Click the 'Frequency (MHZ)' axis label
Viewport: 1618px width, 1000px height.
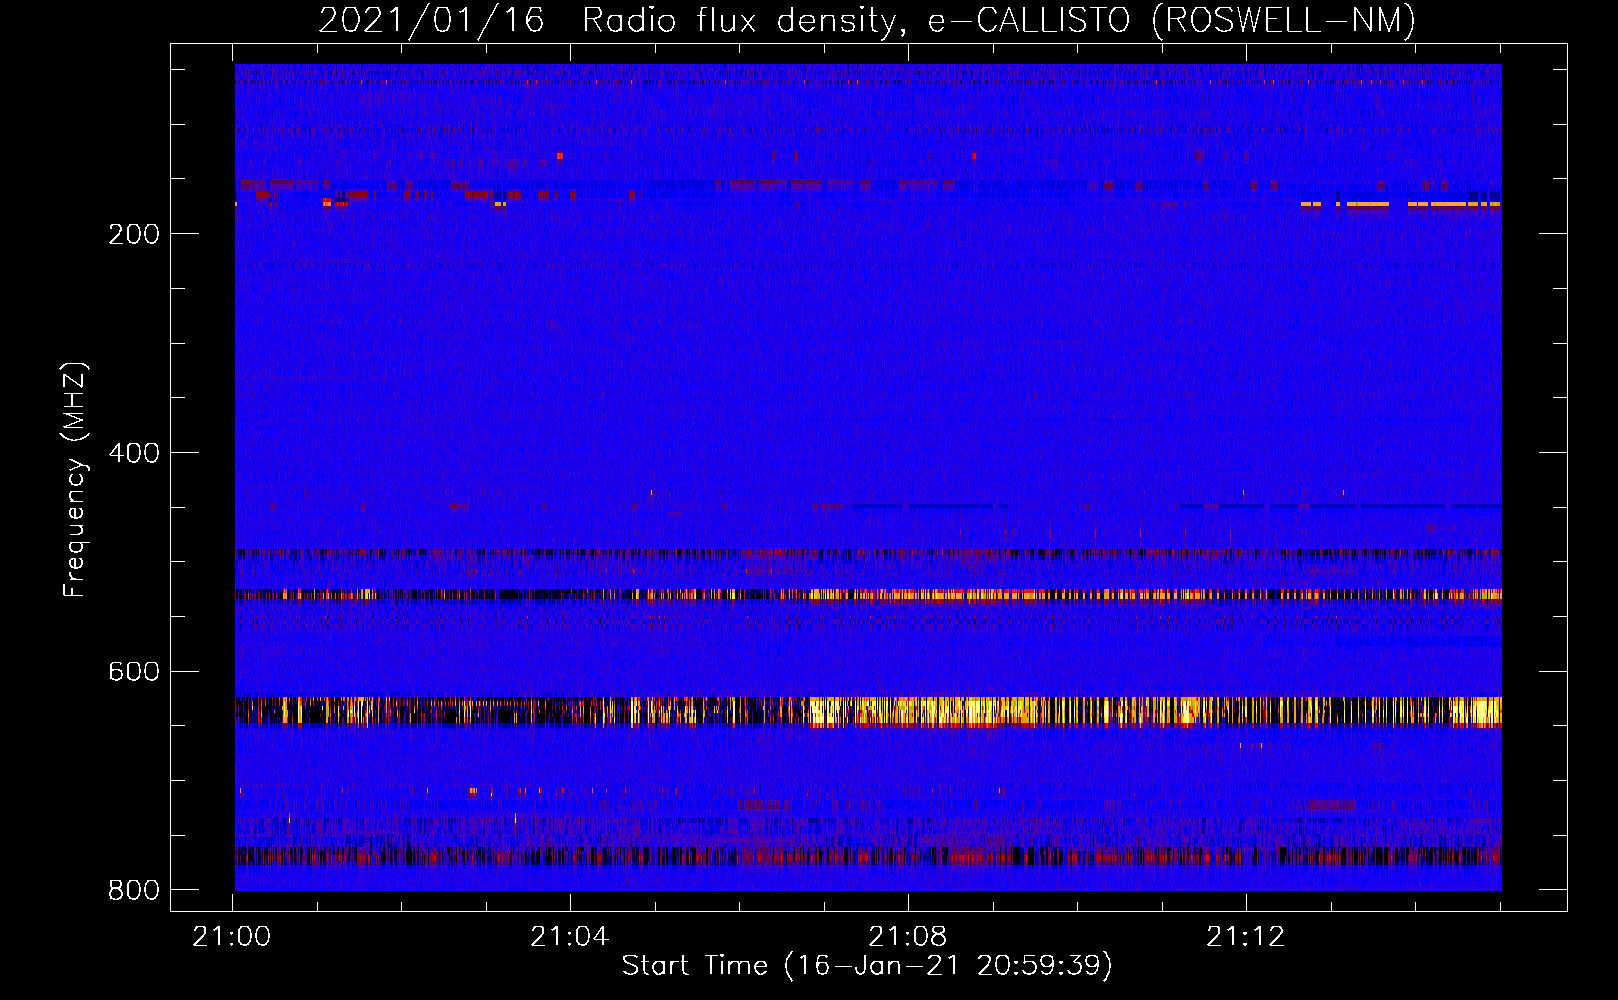pyautogui.click(x=75, y=479)
